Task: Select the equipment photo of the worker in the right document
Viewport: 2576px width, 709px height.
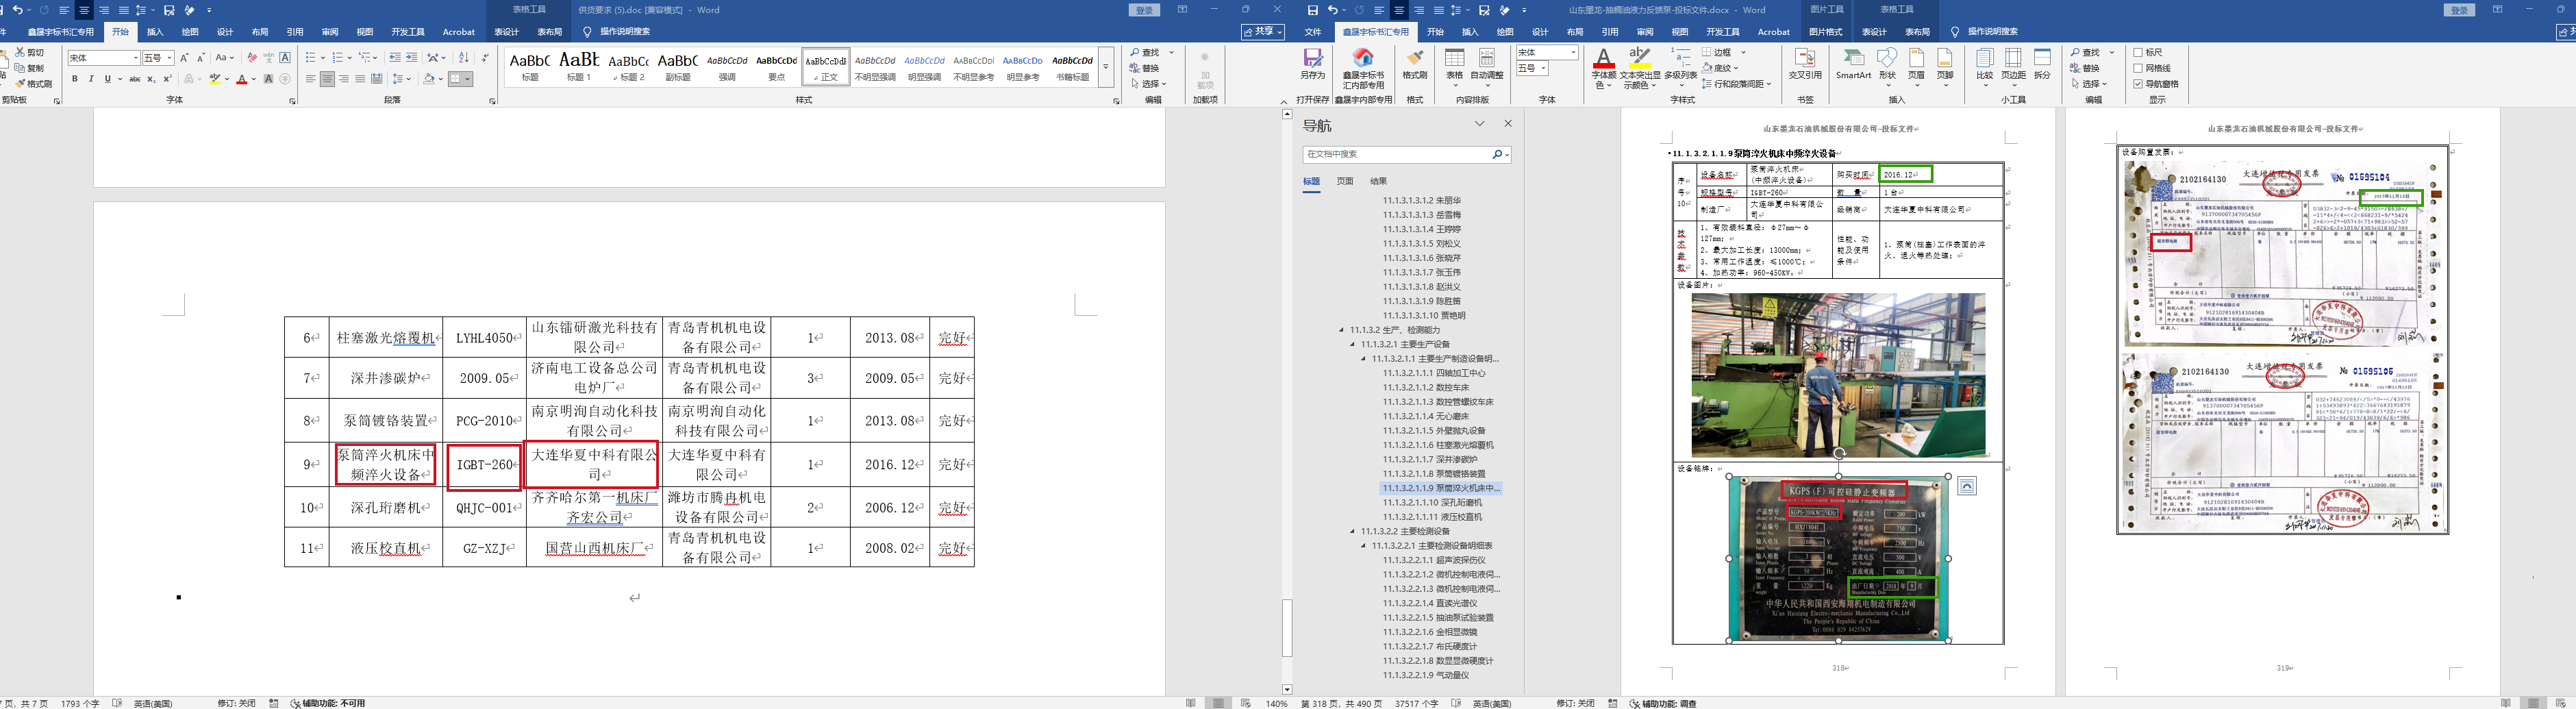Action: pos(1838,375)
